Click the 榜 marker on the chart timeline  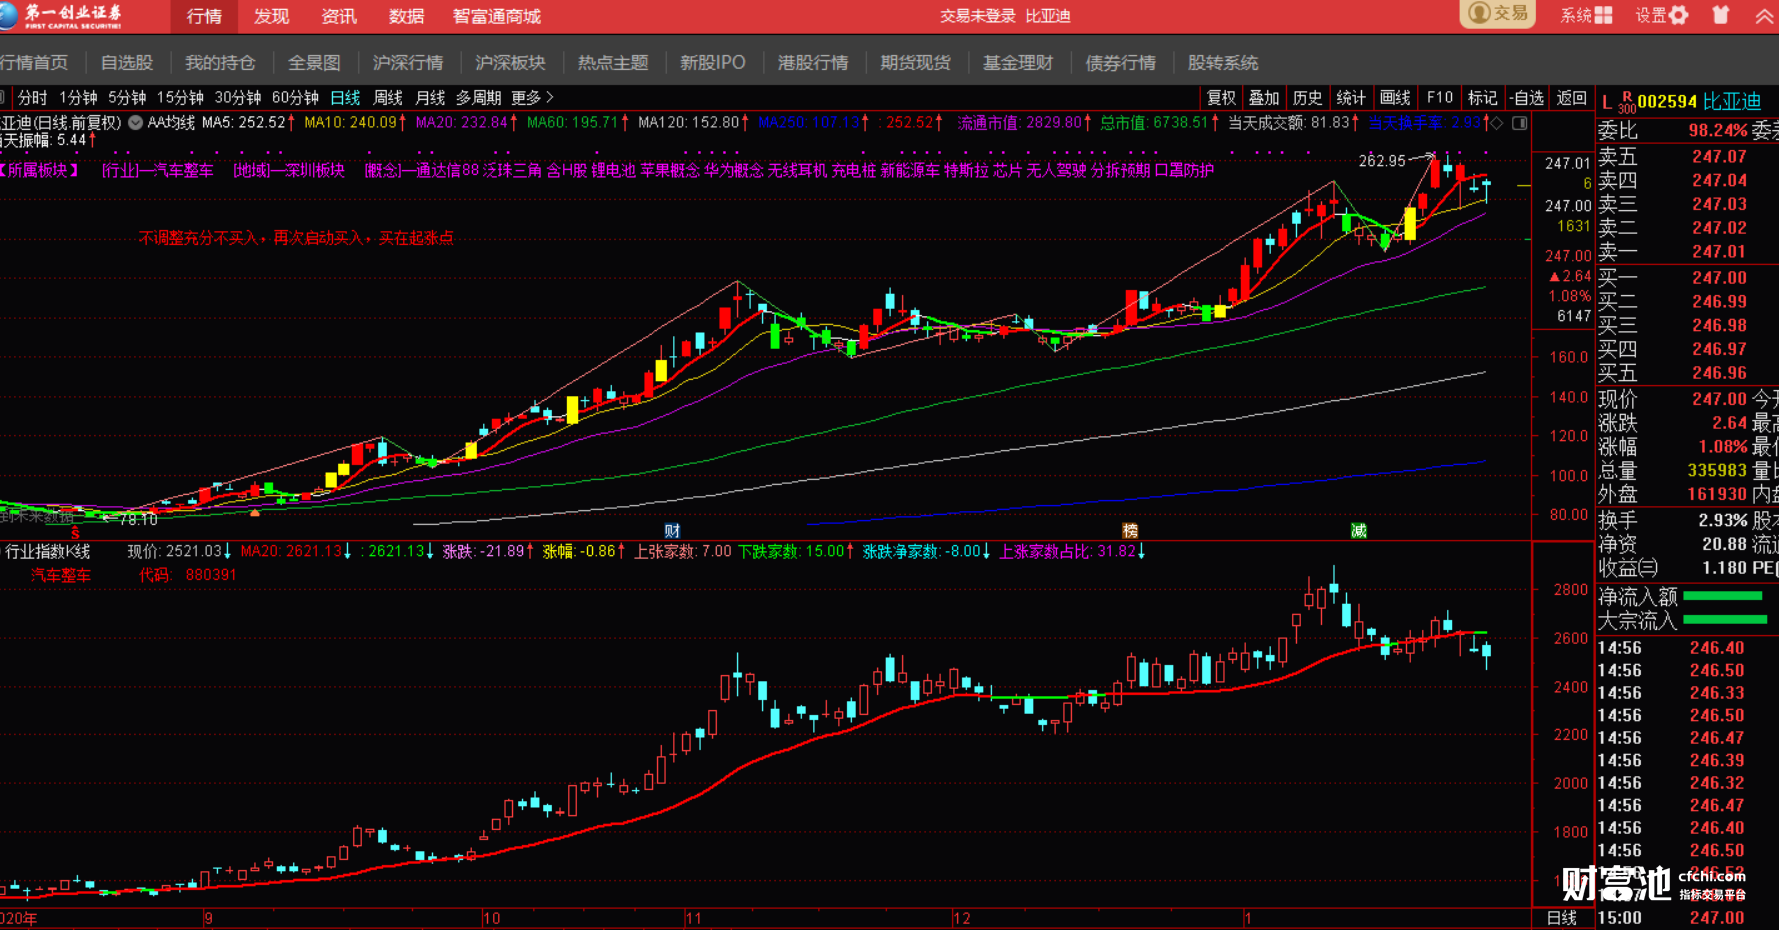(1130, 531)
